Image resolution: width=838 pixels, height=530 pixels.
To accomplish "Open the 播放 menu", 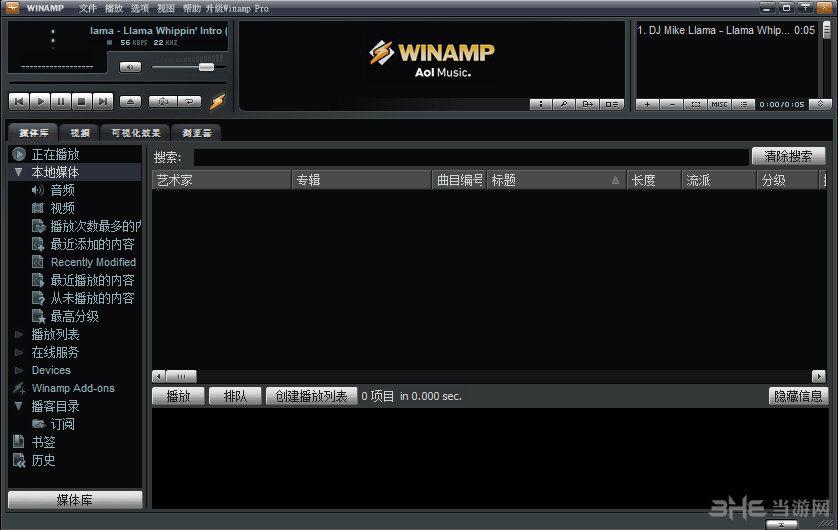I will [114, 8].
